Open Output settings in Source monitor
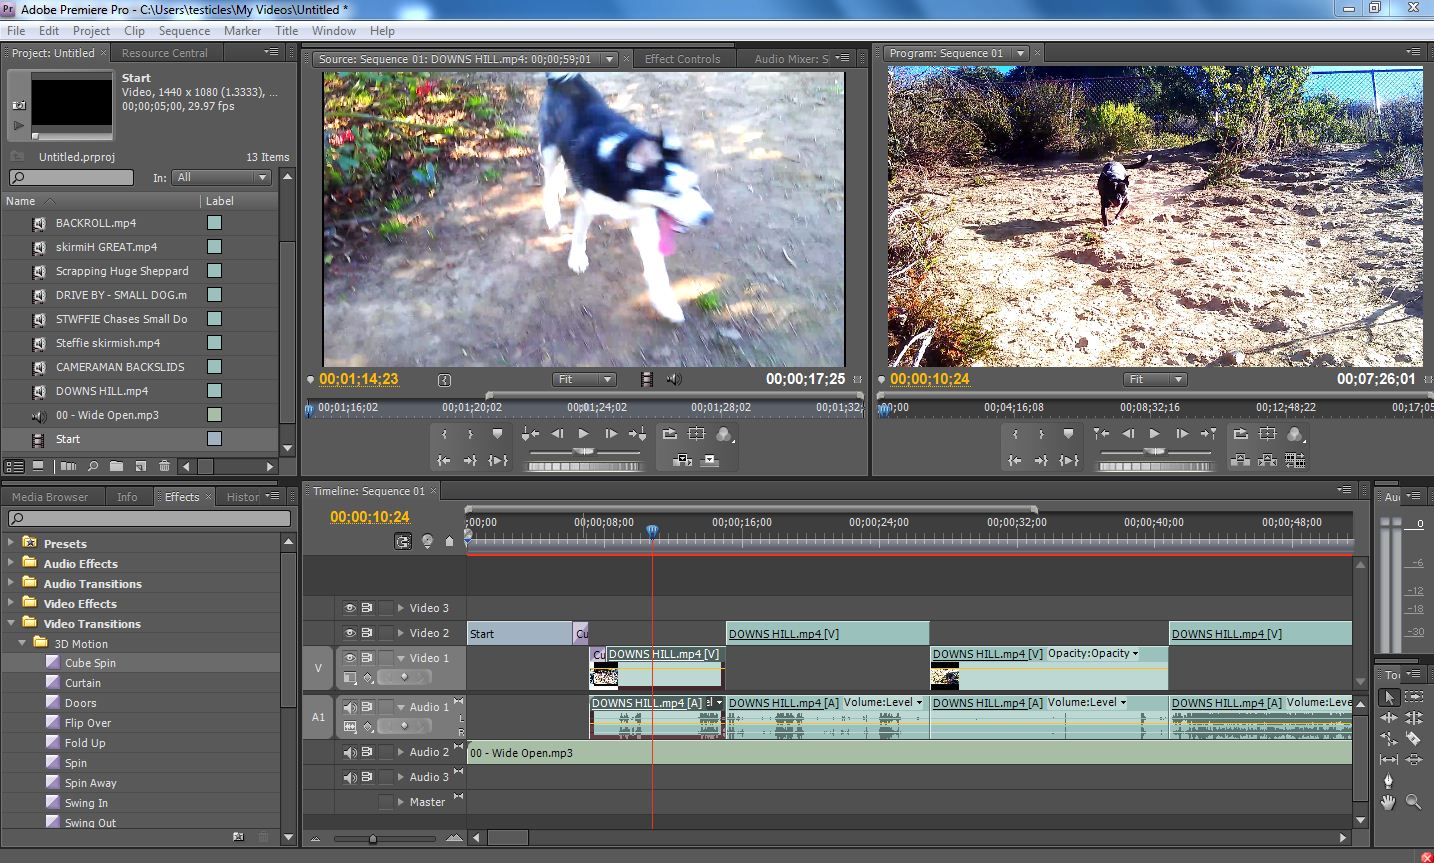This screenshot has height=863, width=1434. [724, 434]
